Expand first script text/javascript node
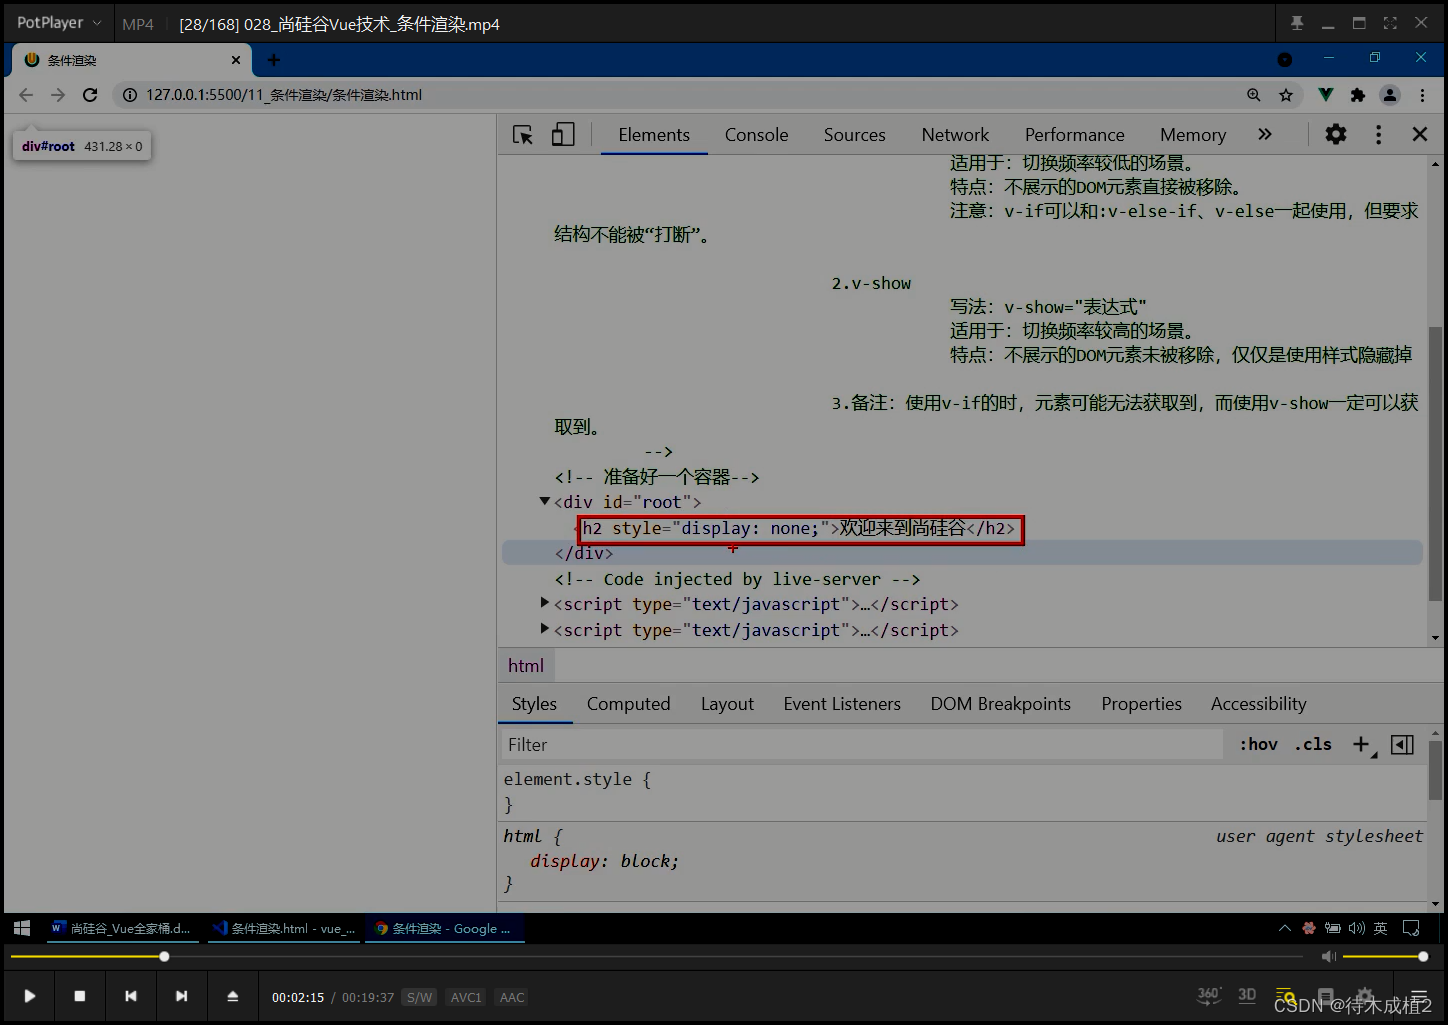The image size is (1448, 1025). tap(544, 603)
